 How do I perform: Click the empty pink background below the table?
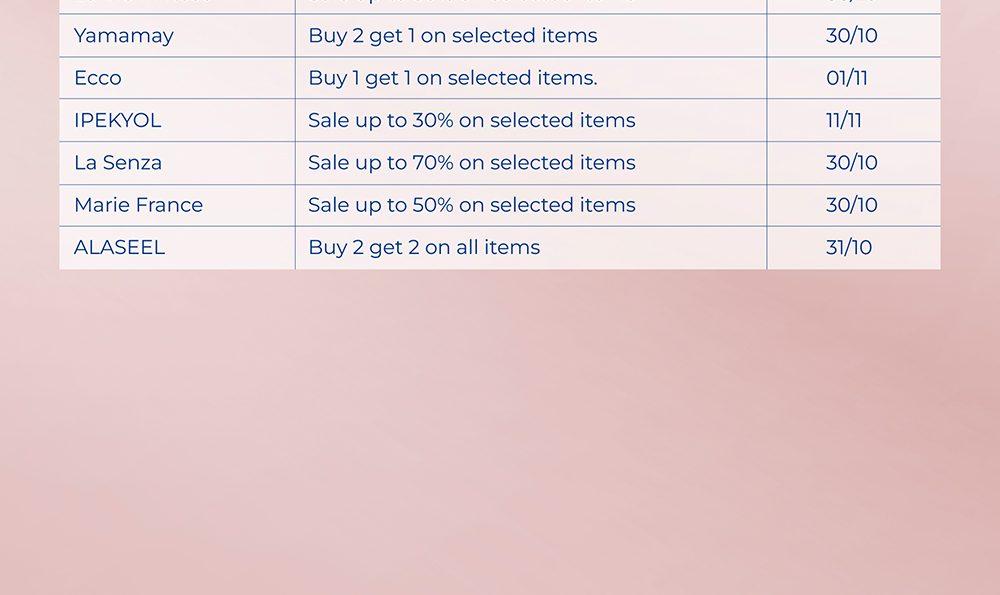click(x=500, y=430)
